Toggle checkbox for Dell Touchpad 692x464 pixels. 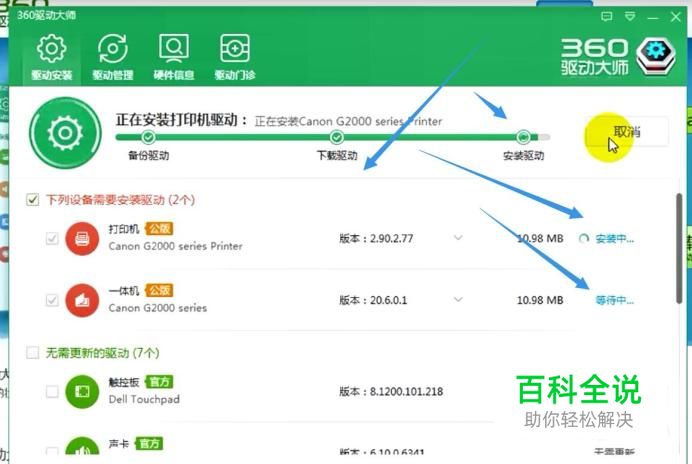click(52, 392)
